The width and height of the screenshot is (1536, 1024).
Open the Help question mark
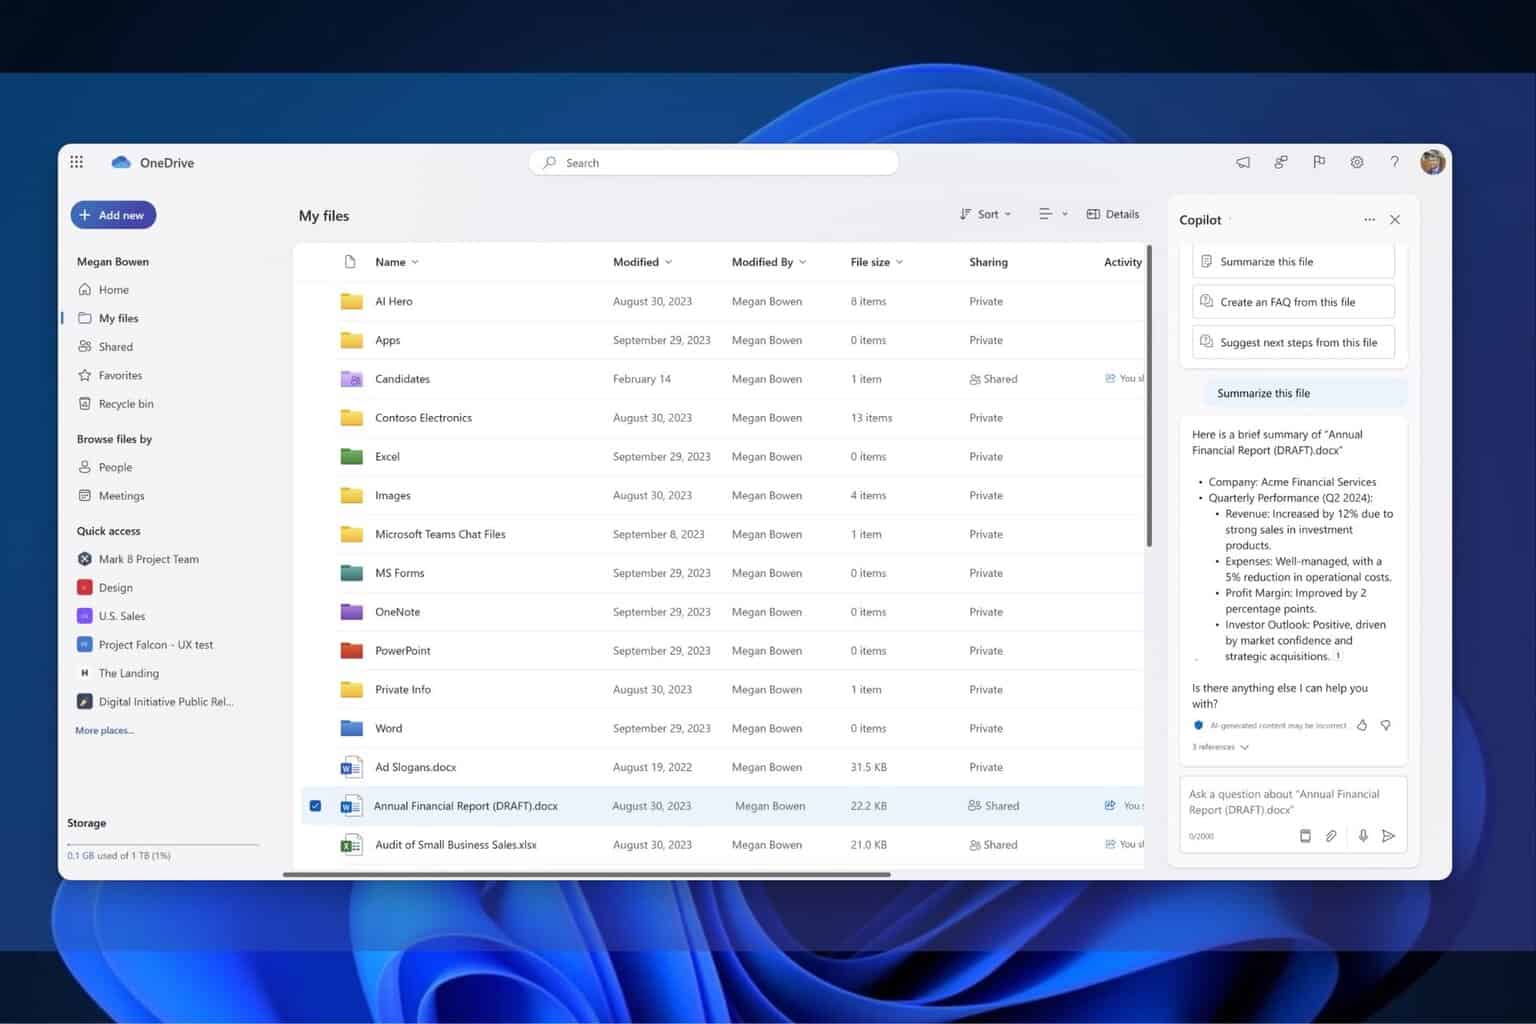click(1394, 162)
